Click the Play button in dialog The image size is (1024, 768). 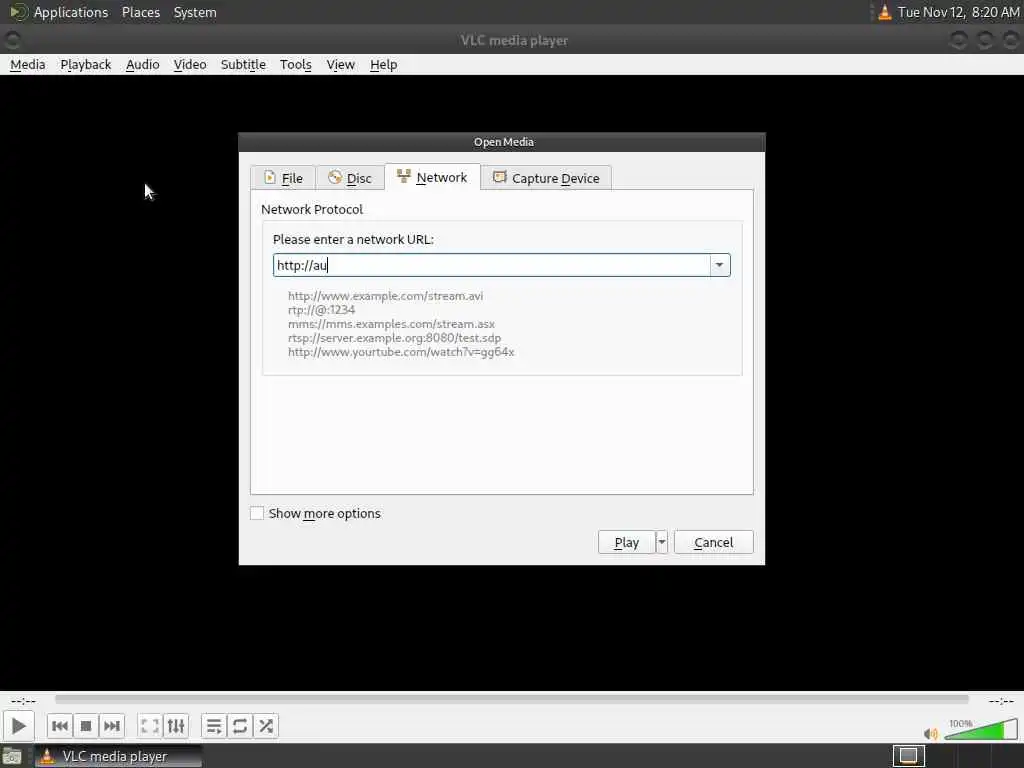(626, 542)
